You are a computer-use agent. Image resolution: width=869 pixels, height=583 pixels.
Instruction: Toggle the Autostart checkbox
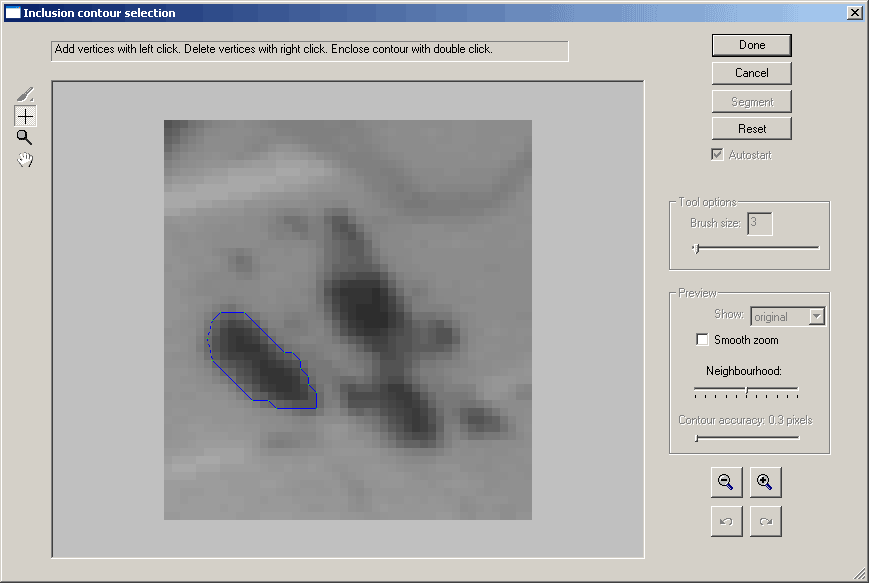click(716, 155)
